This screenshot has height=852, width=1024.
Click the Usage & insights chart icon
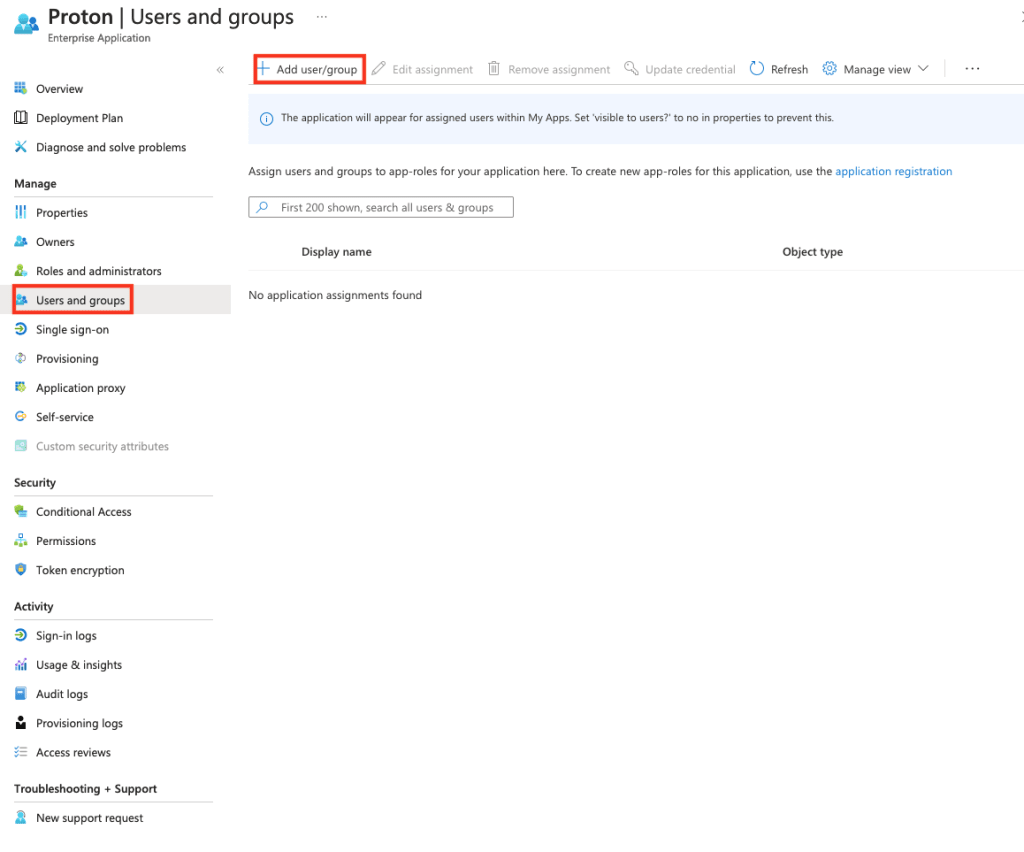21,665
